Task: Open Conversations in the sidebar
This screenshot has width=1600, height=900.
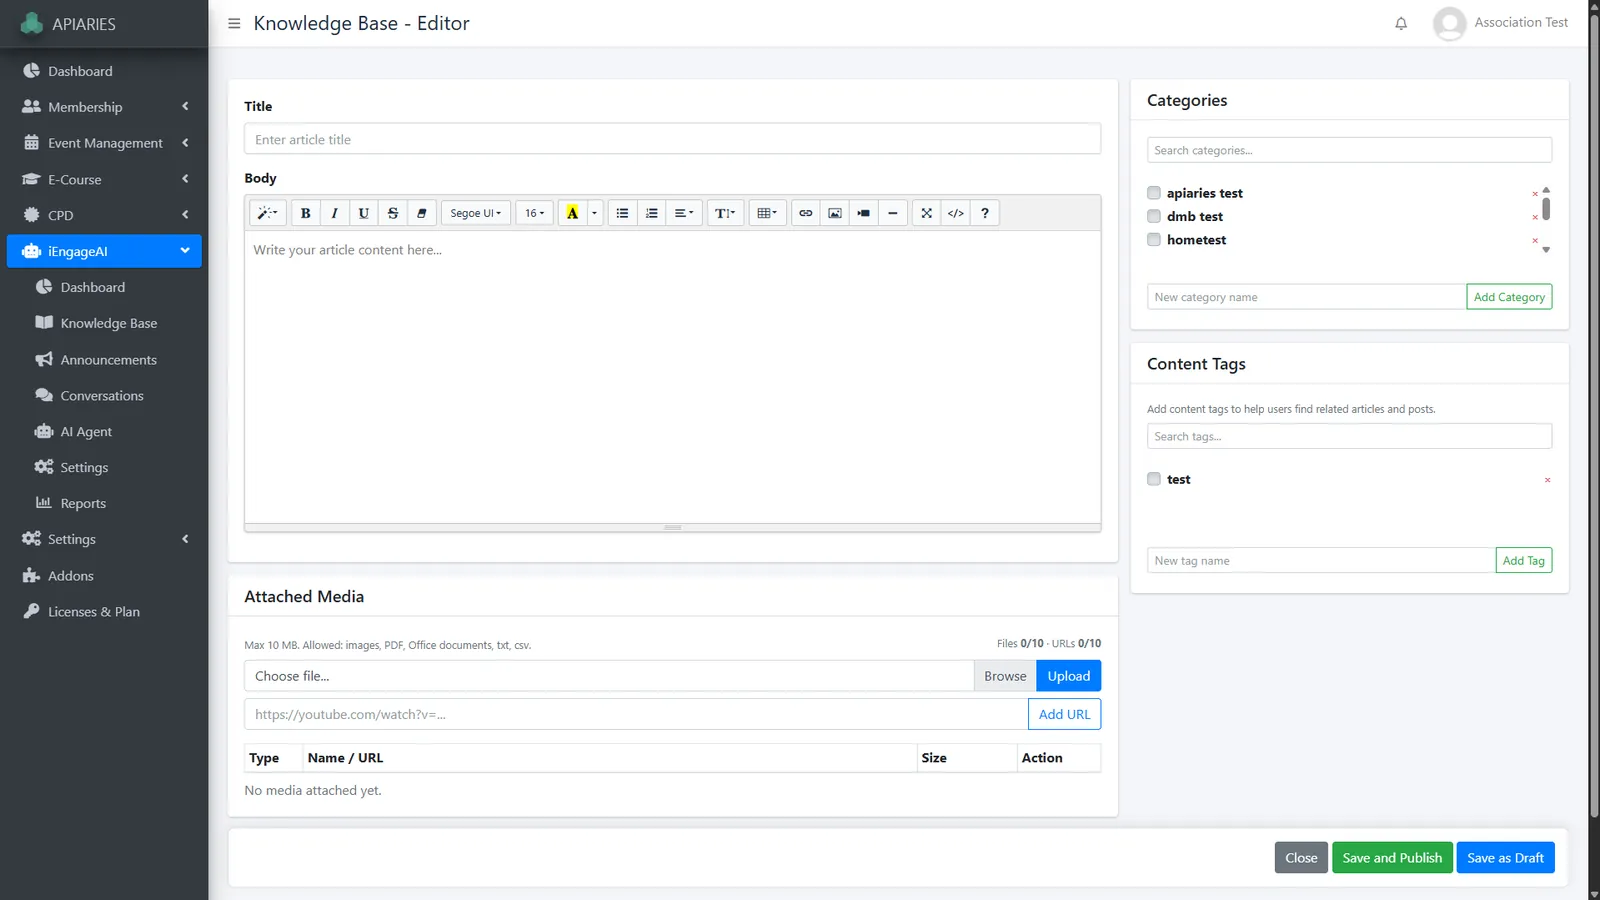Action: (x=104, y=396)
